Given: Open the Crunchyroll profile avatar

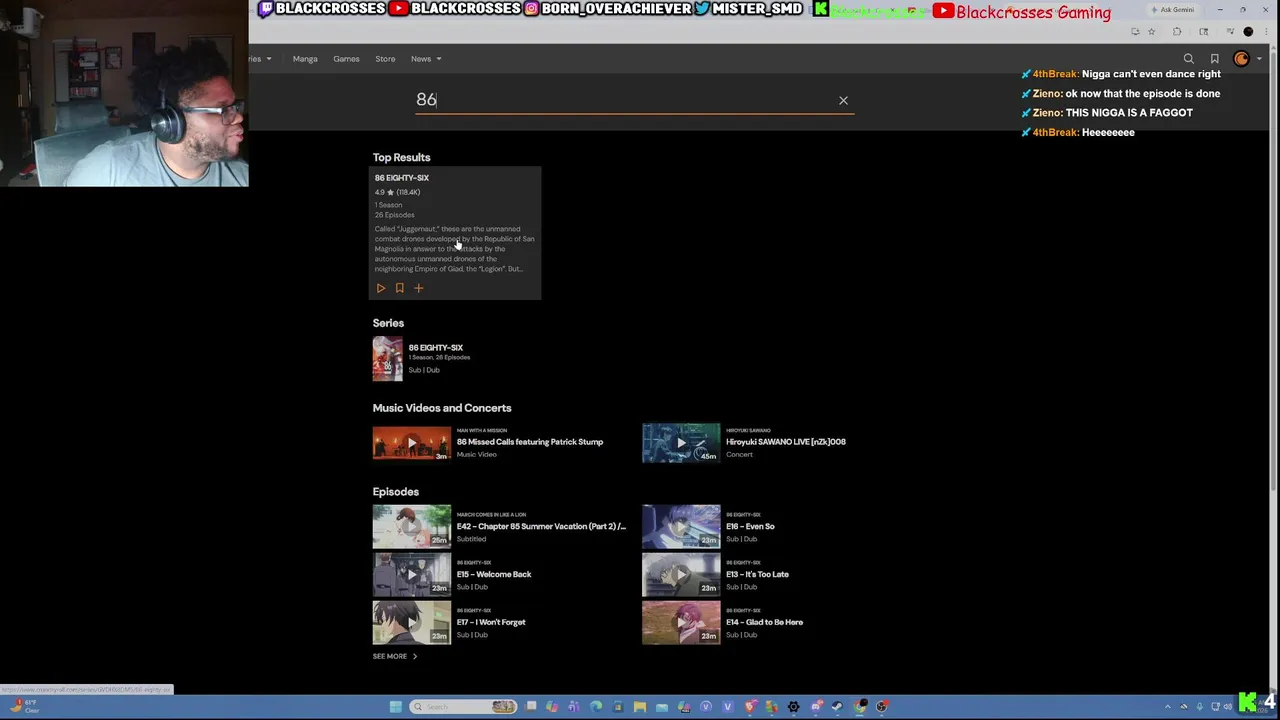Looking at the screenshot, I should coord(1242,59).
